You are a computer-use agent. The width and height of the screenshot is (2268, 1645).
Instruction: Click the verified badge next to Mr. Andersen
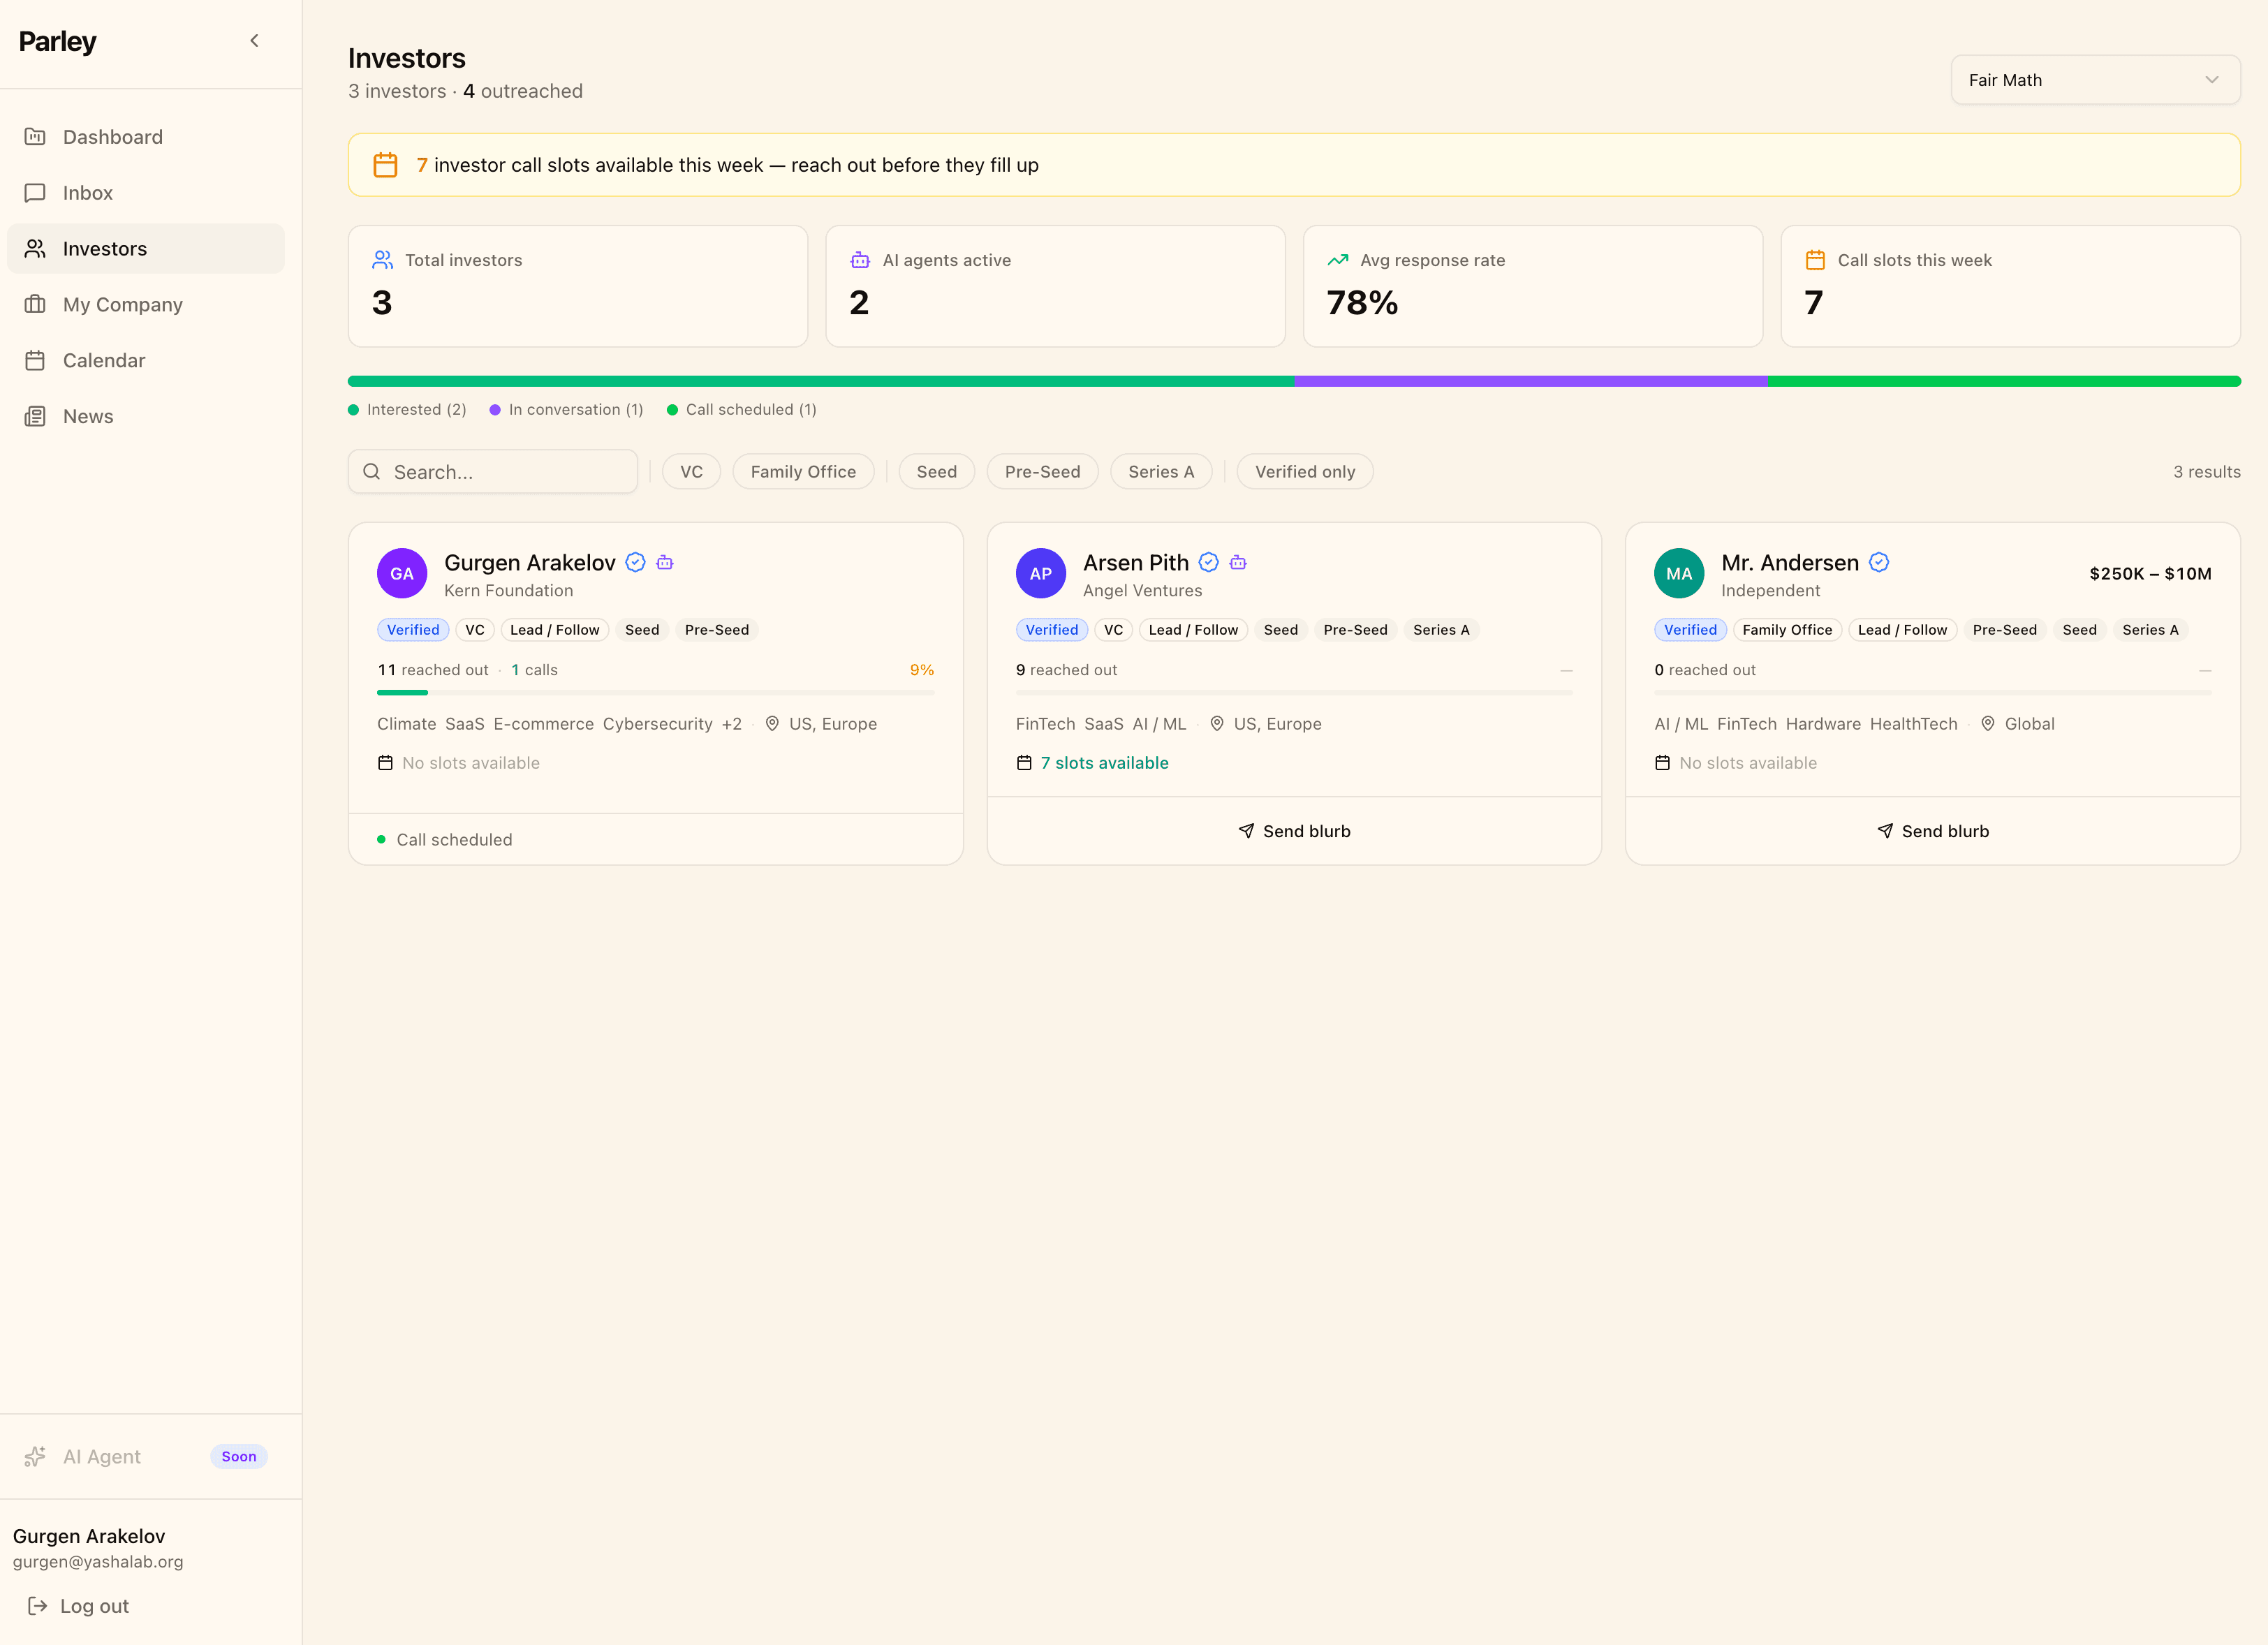(x=1878, y=562)
